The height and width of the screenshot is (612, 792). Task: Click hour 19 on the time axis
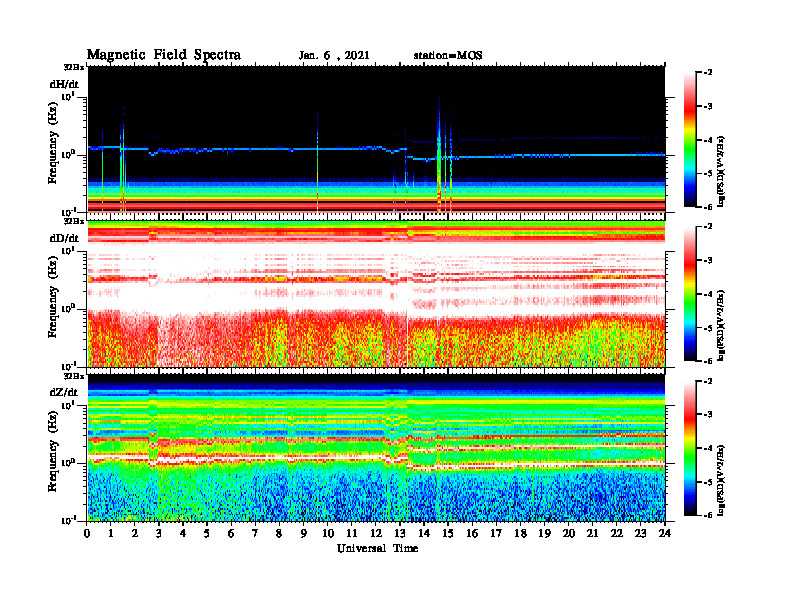544,534
